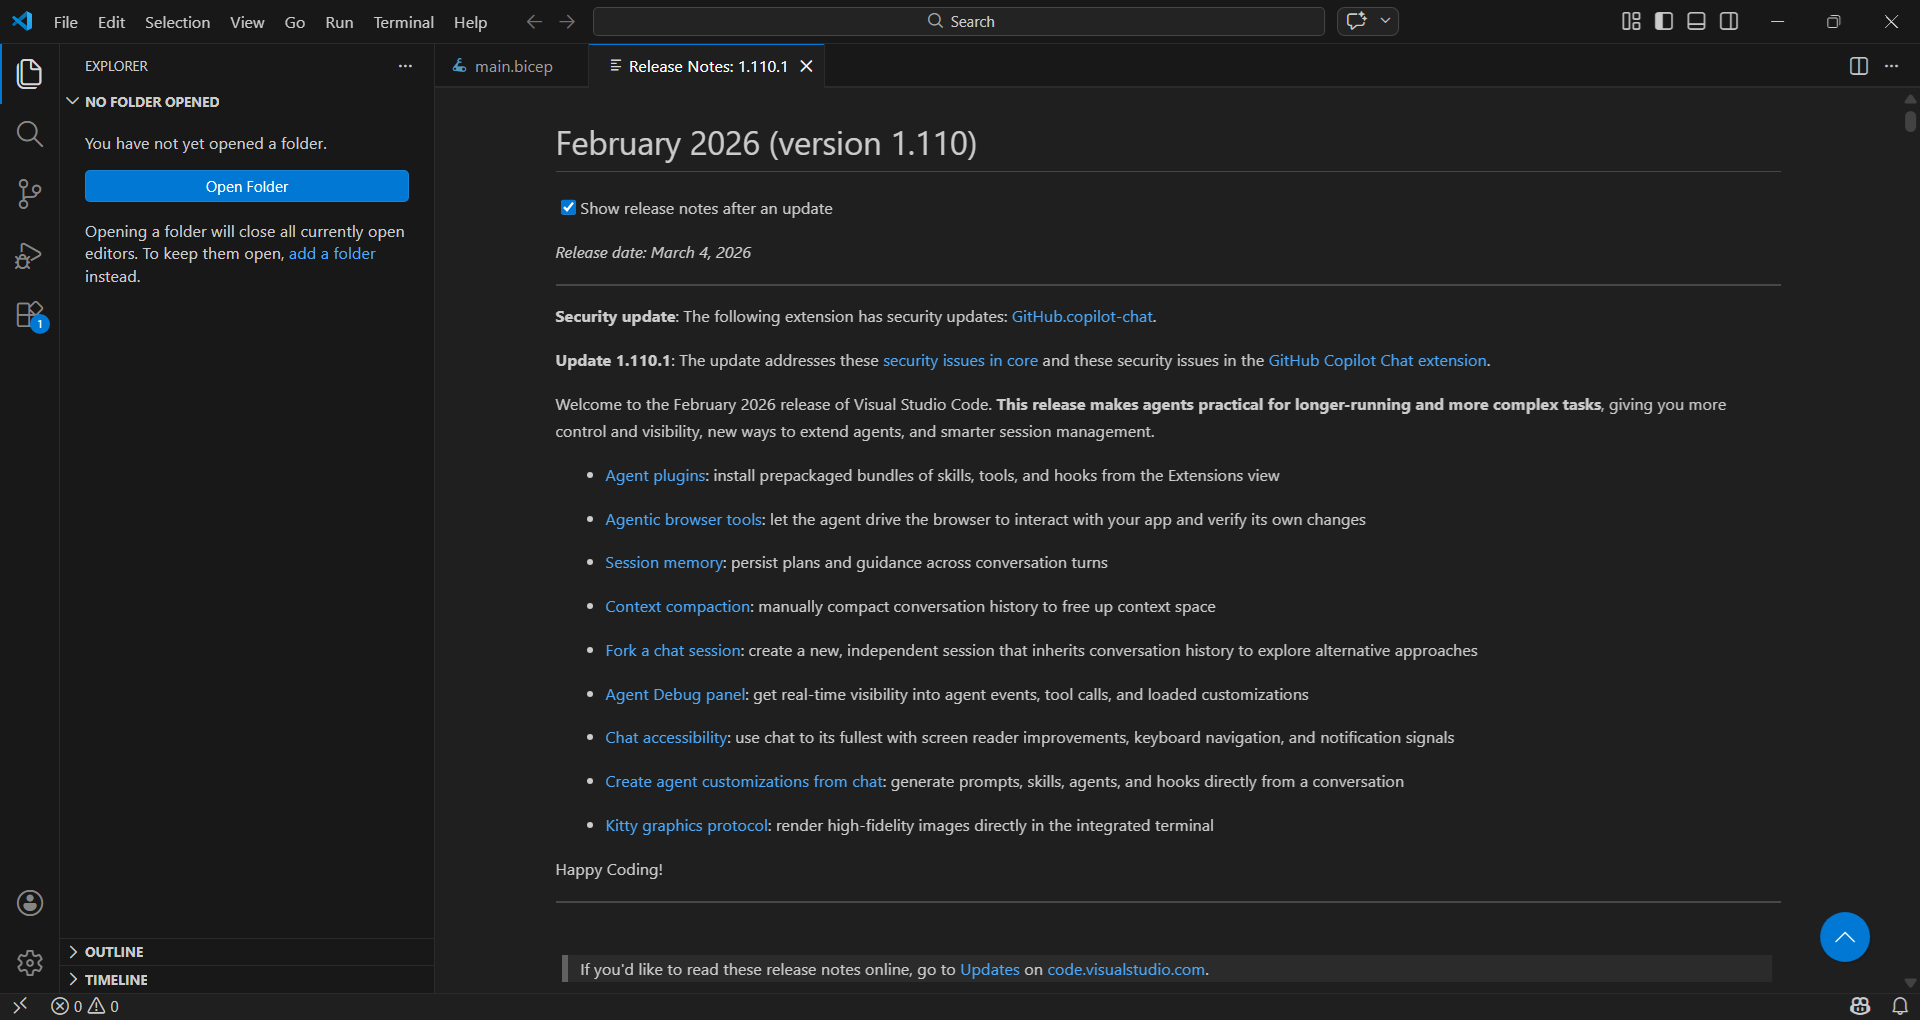Open the Search view in activity bar
1920x1020 pixels.
[x=30, y=134]
